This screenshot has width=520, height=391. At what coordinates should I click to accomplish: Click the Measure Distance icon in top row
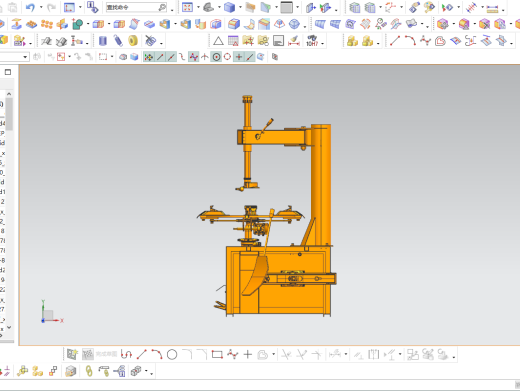[492, 9]
